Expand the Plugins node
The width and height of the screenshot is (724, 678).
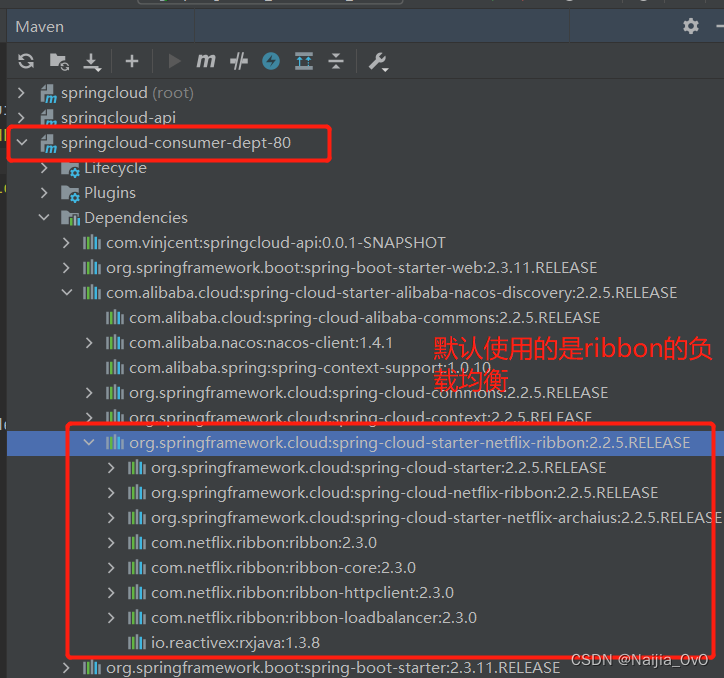coord(44,193)
